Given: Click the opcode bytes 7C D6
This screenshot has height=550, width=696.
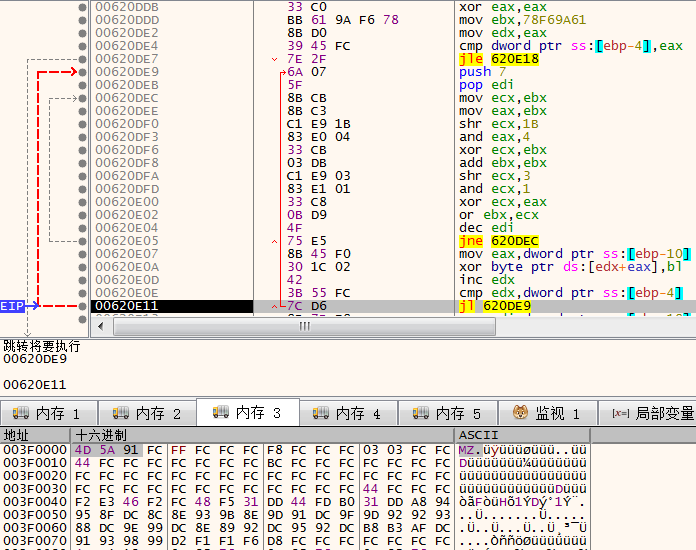Looking at the screenshot, I should [x=307, y=306].
